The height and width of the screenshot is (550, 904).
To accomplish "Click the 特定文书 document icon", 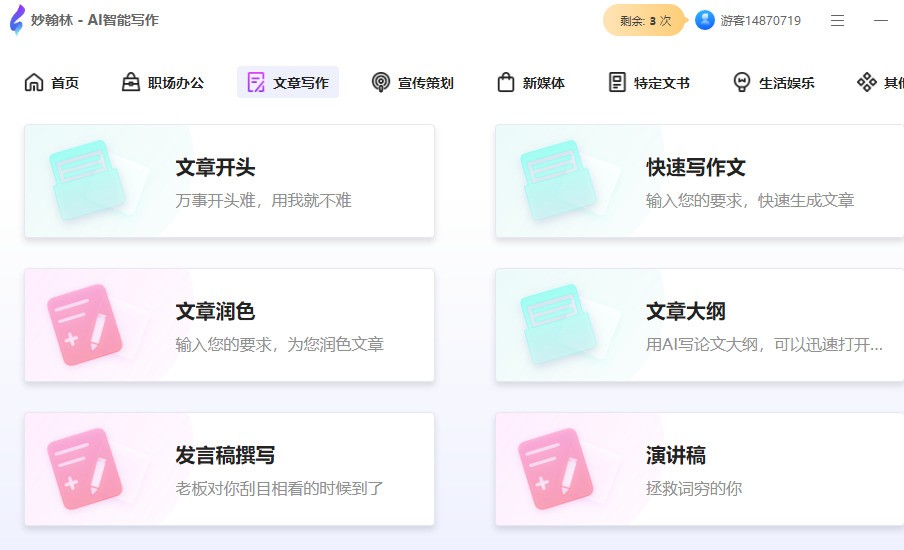I will 617,82.
